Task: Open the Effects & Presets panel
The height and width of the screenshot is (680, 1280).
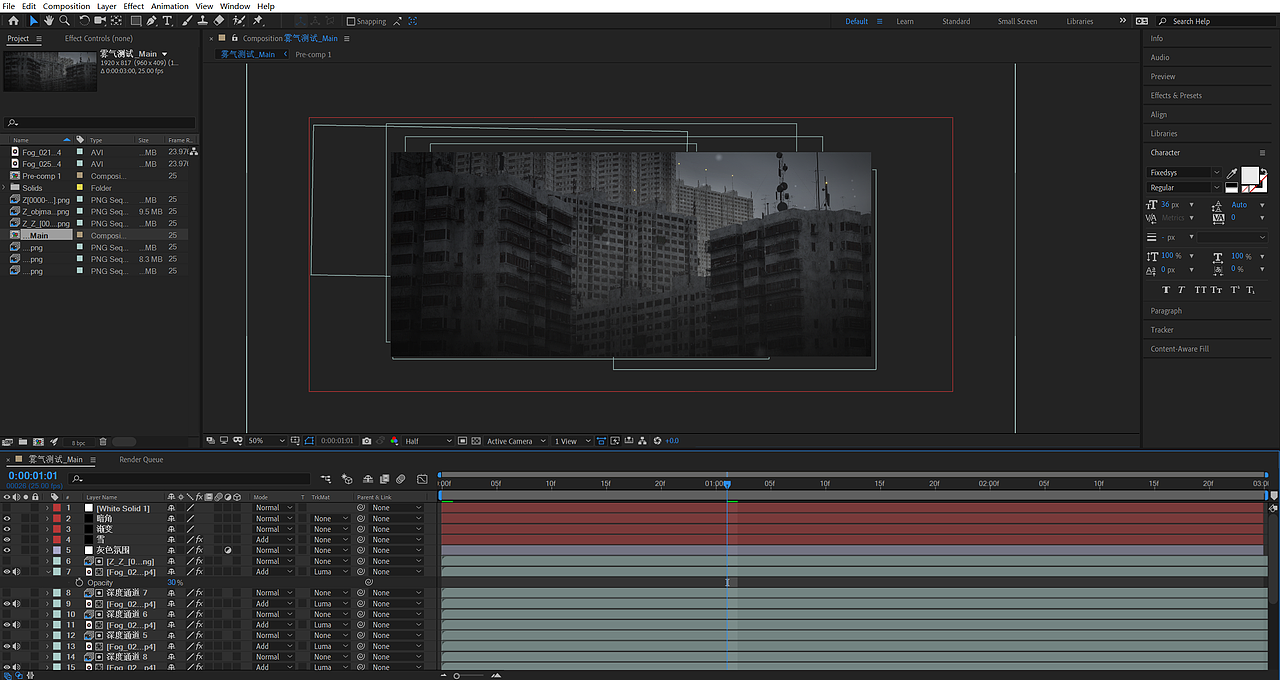Action: coord(1176,95)
